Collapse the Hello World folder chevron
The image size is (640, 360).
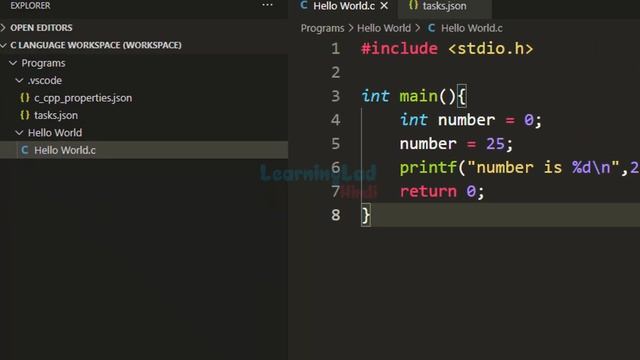pos(19,133)
